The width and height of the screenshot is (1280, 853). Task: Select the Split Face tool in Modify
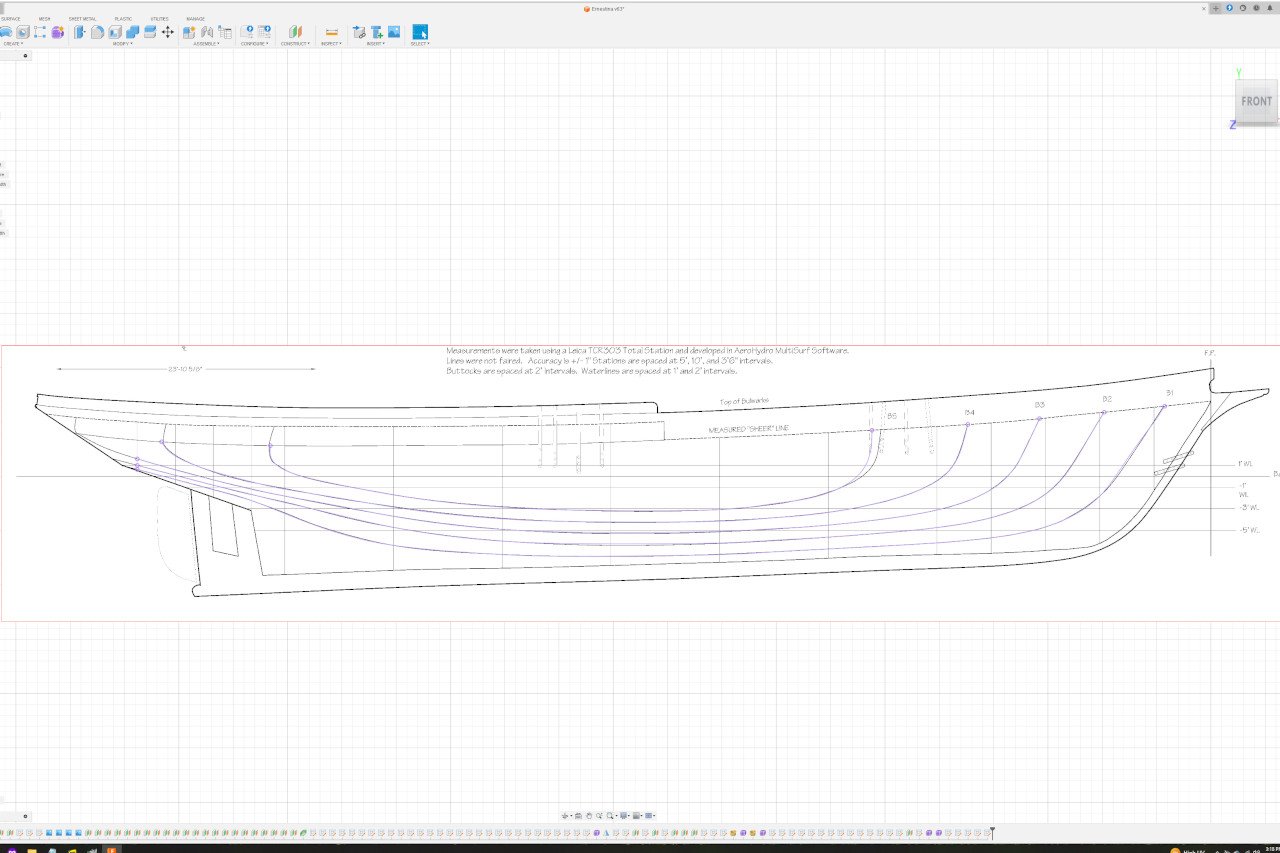pyautogui.click(x=150, y=32)
